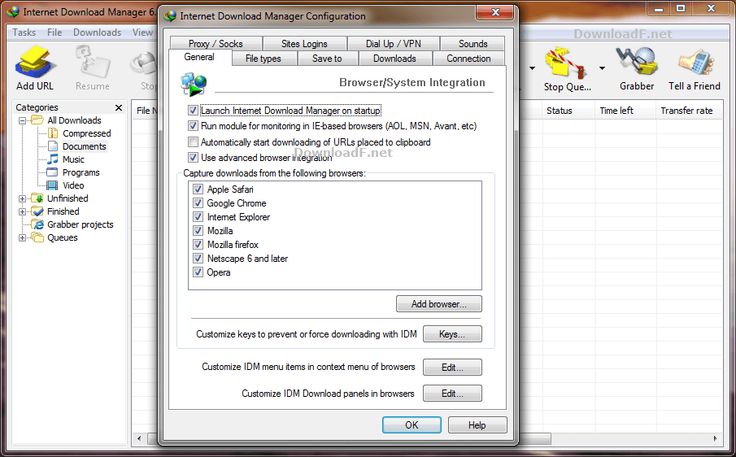Click the Tell a Friend icon
The height and width of the screenshot is (457, 736).
(695, 62)
